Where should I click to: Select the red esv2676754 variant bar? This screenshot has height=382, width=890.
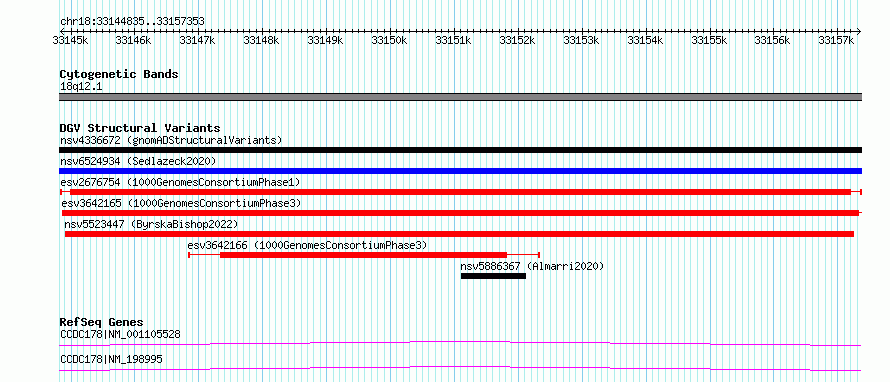pos(460,192)
